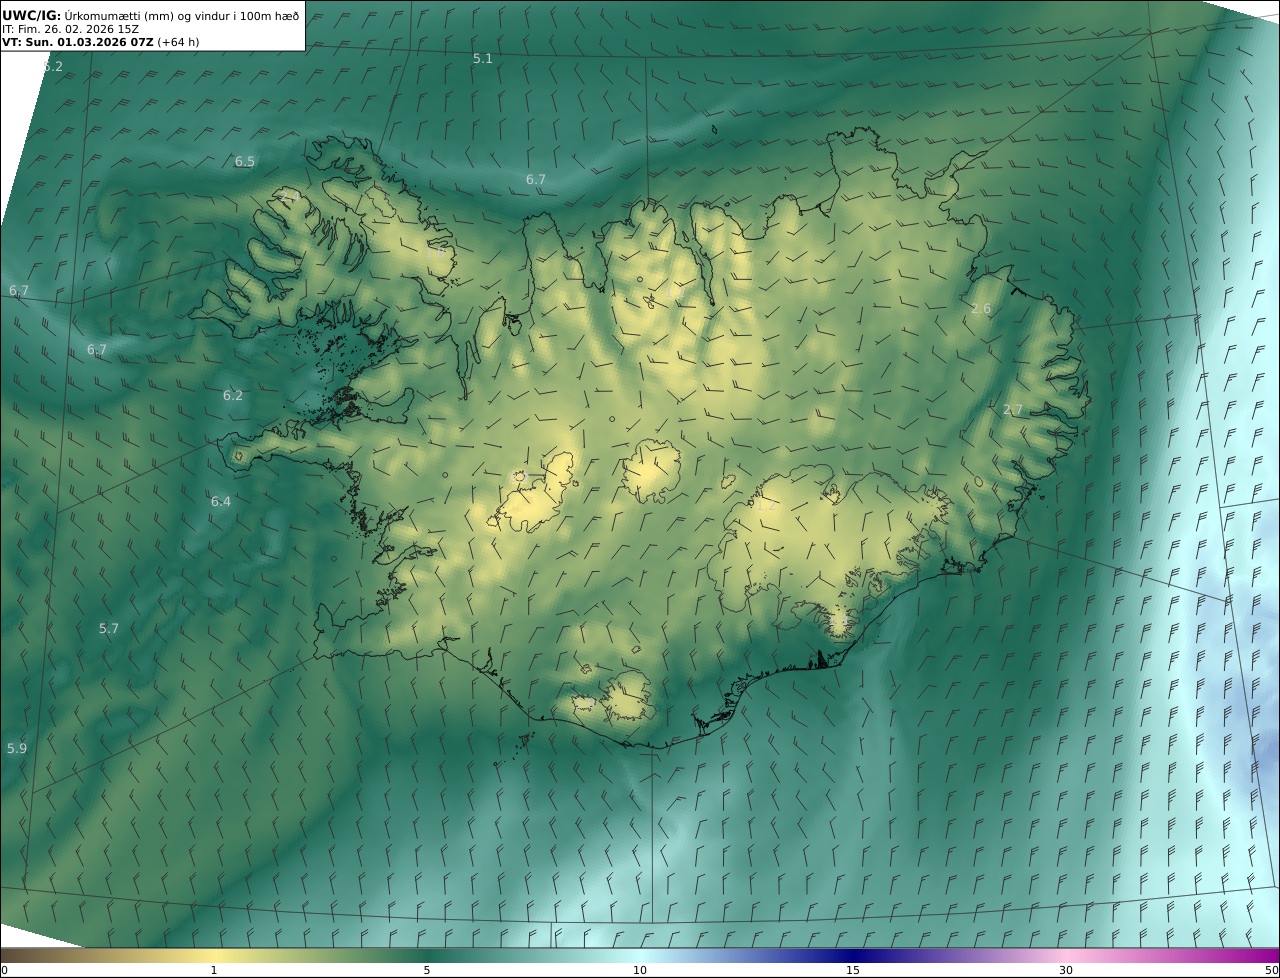Select the 2.7 value label in the Eastfjords
The width and height of the screenshot is (1280, 978).
pos(1012,410)
